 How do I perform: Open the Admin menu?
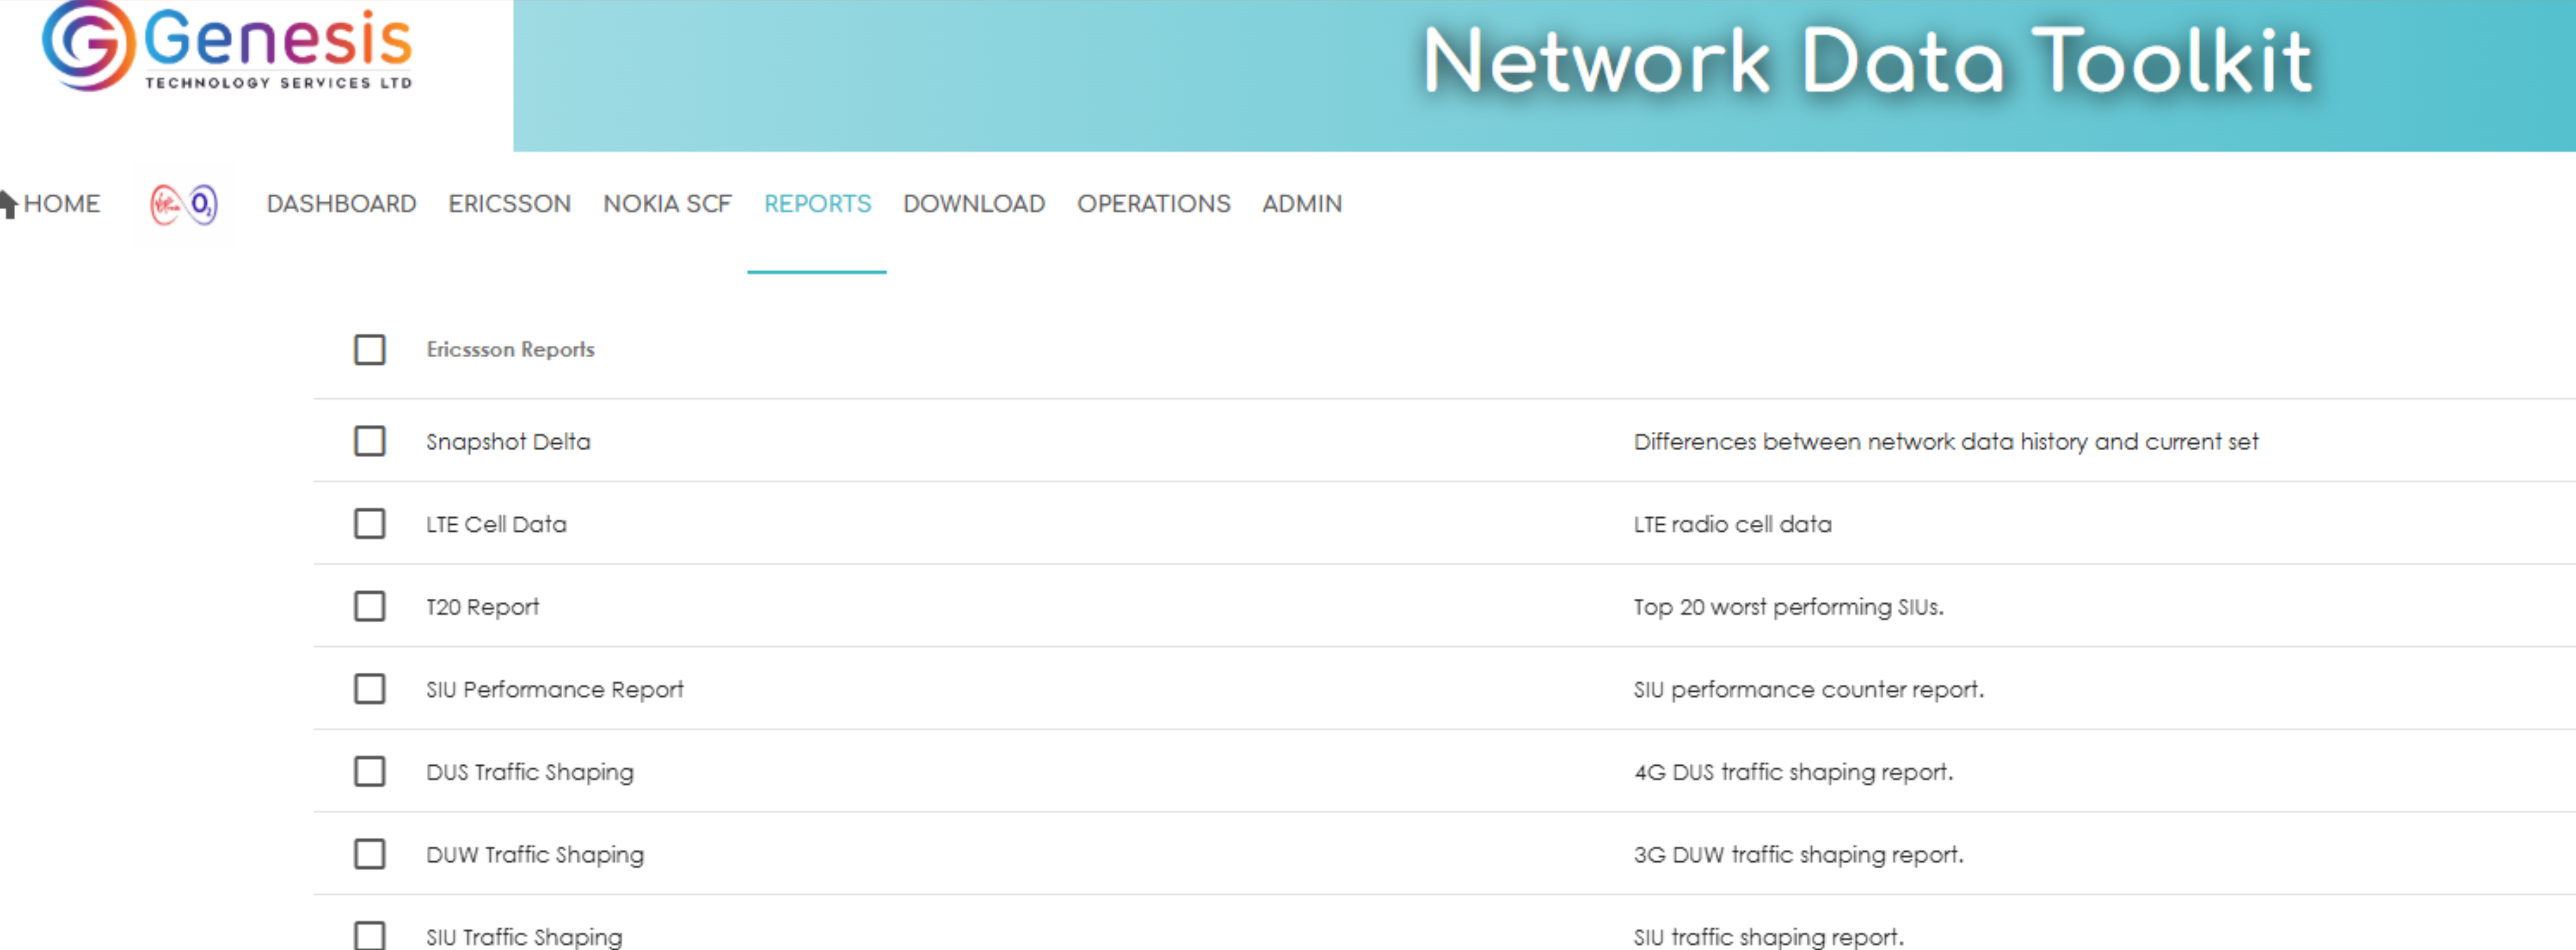[1301, 204]
